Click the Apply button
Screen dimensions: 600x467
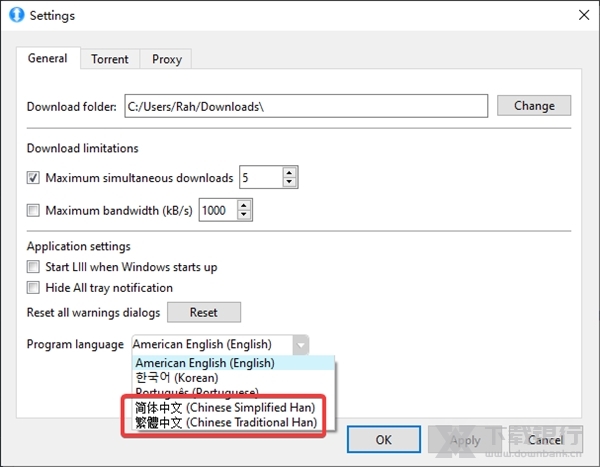pos(465,439)
